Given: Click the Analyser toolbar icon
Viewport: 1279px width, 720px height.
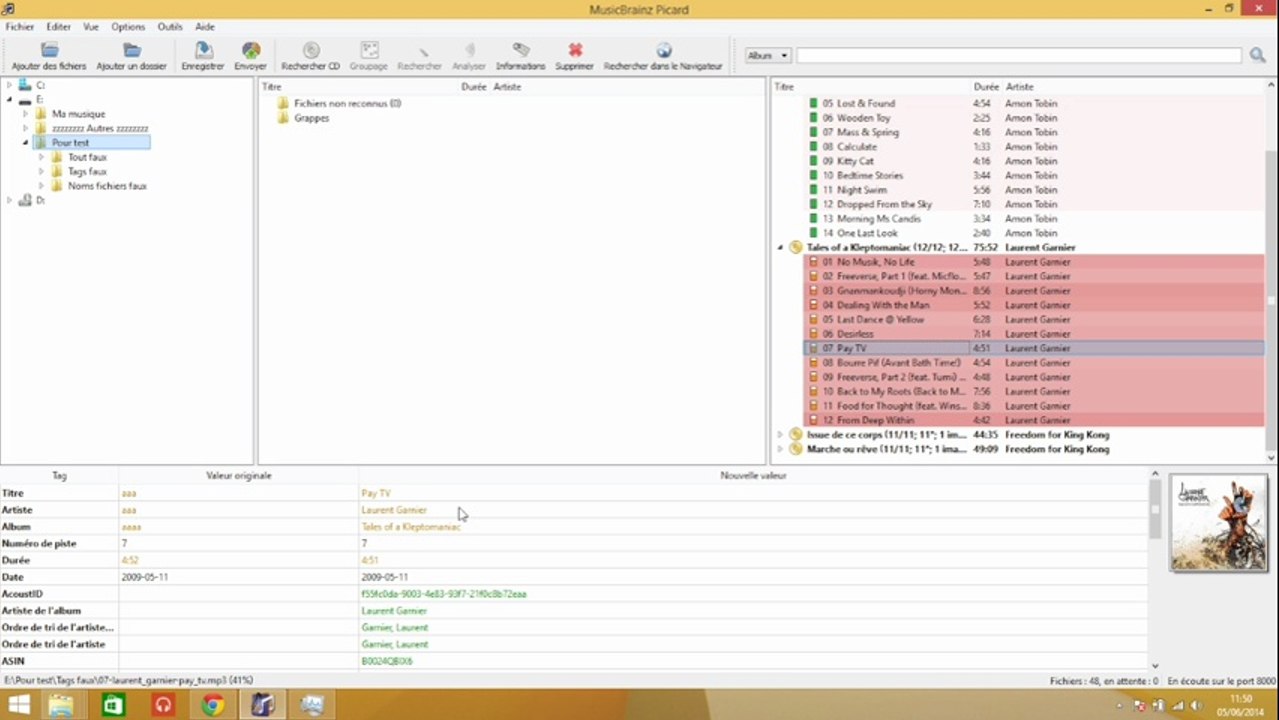Looking at the screenshot, I should pyautogui.click(x=469, y=50).
